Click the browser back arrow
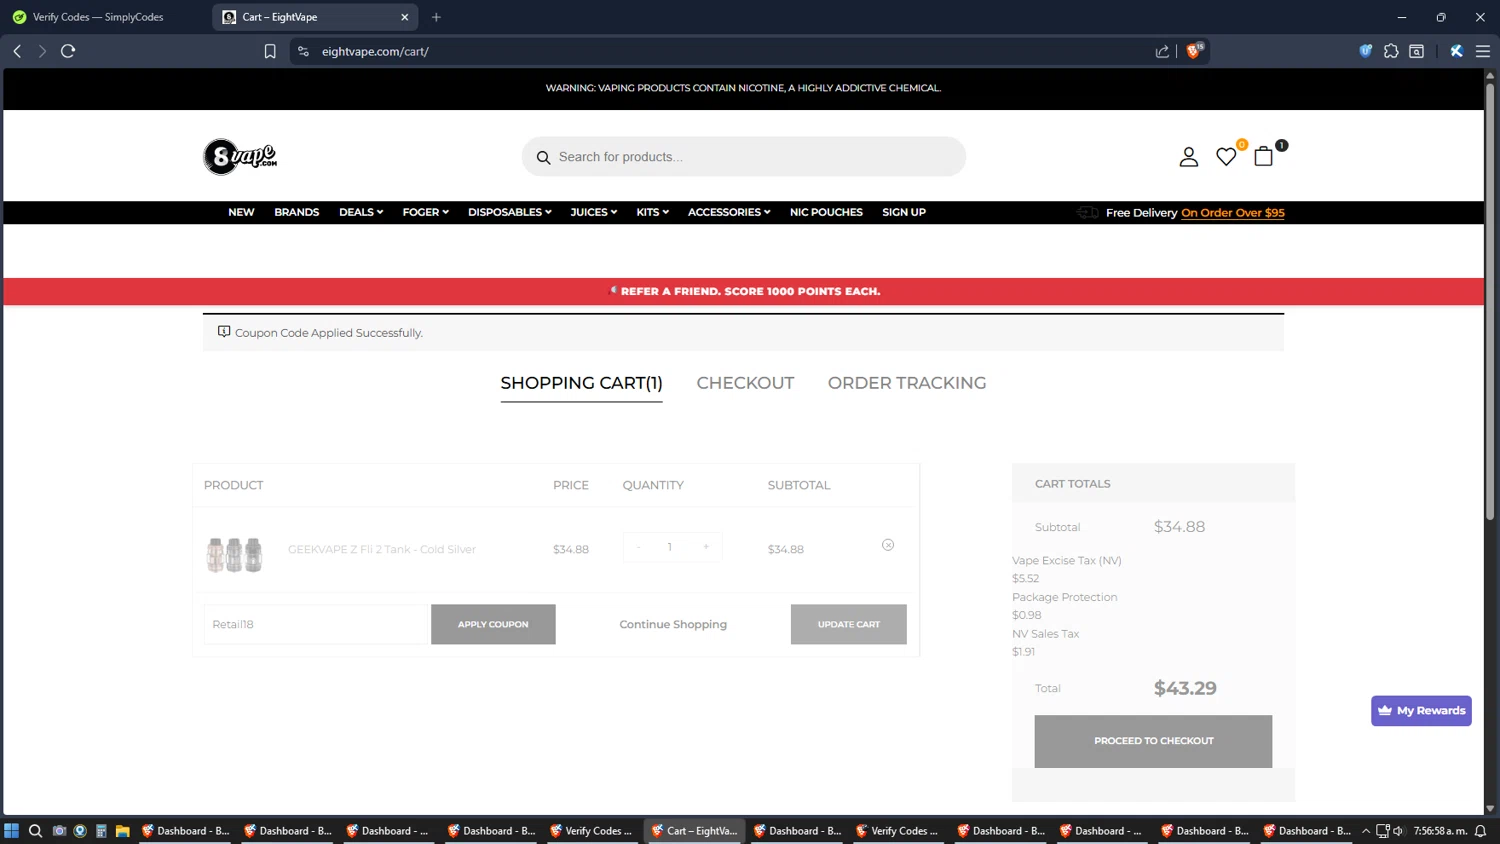 coord(17,51)
